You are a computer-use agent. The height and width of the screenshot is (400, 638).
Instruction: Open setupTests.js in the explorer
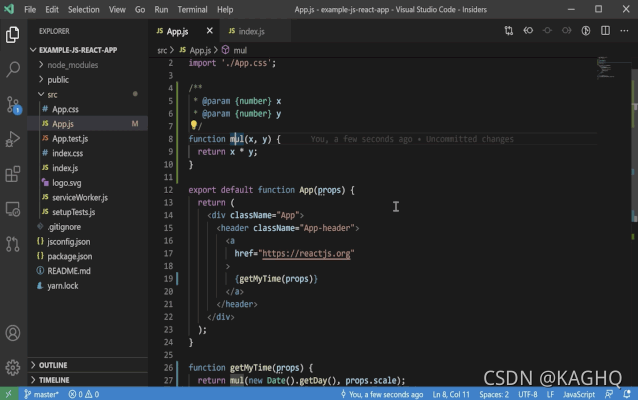tap(87, 212)
